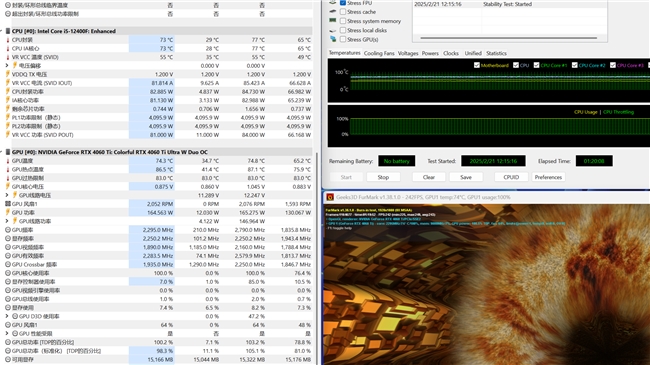Open Preferences in the stability test window
The width and height of the screenshot is (650, 365).
(x=548, y=177)
